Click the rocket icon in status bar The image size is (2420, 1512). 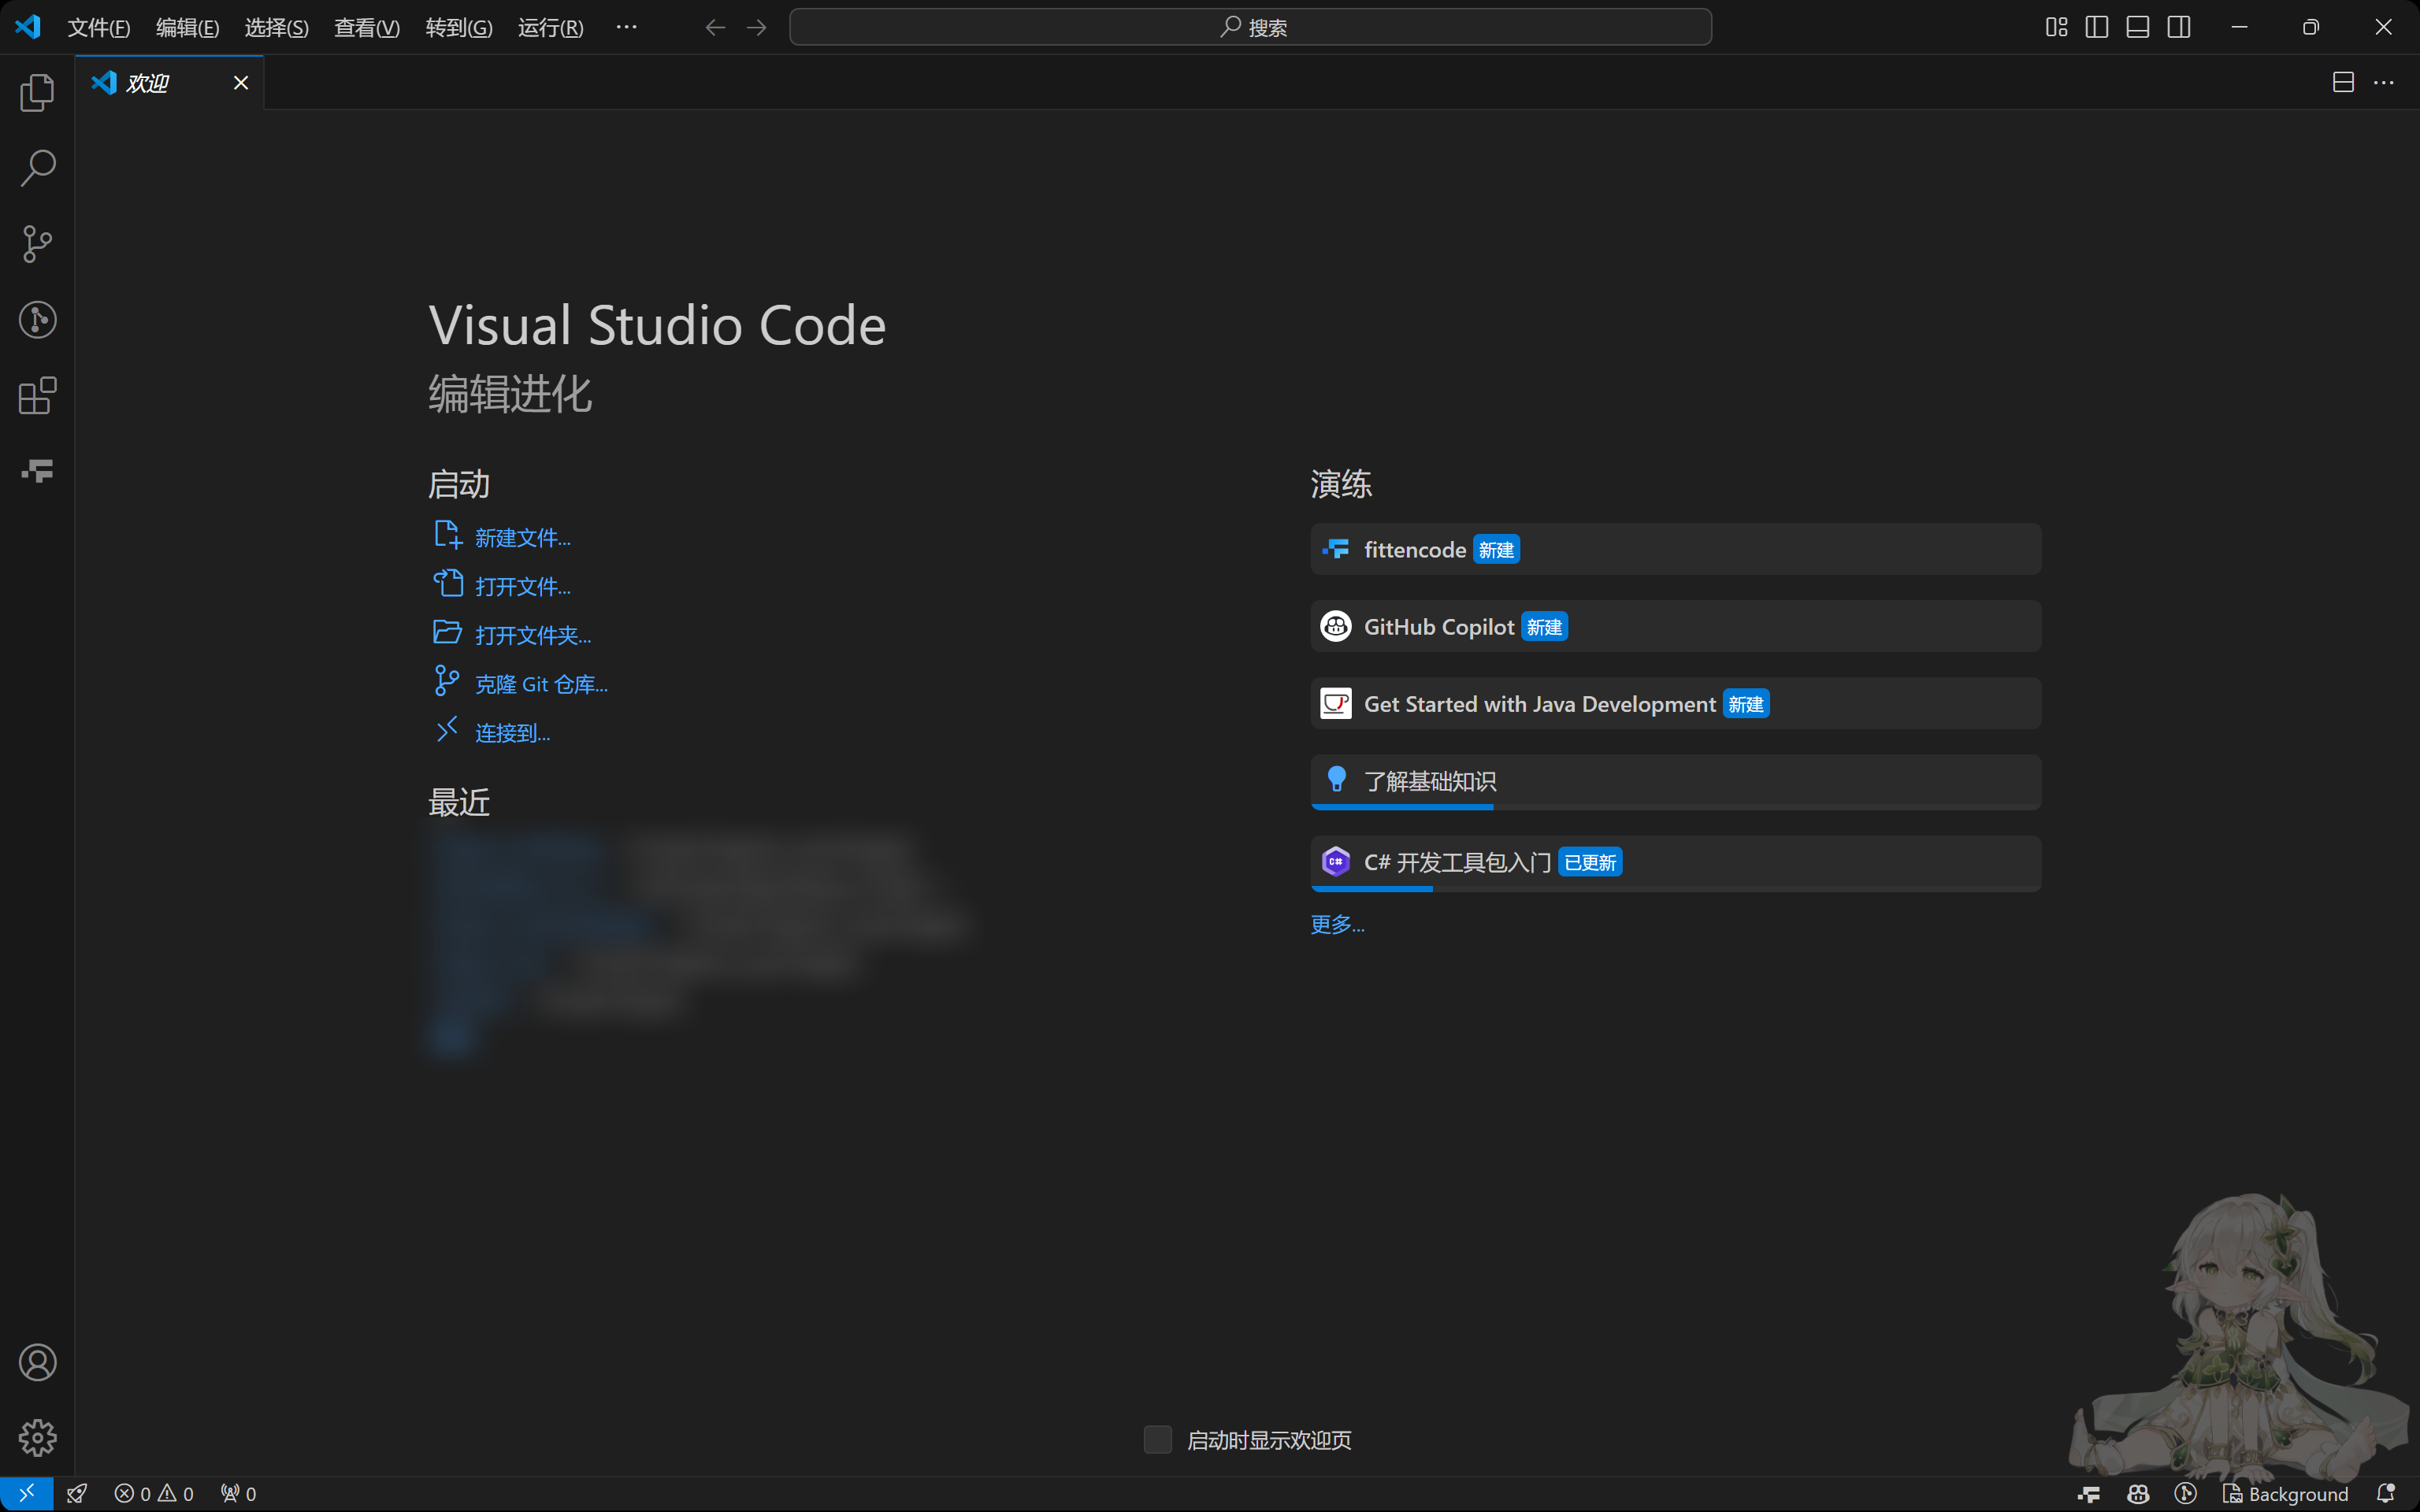point(77,1493)
